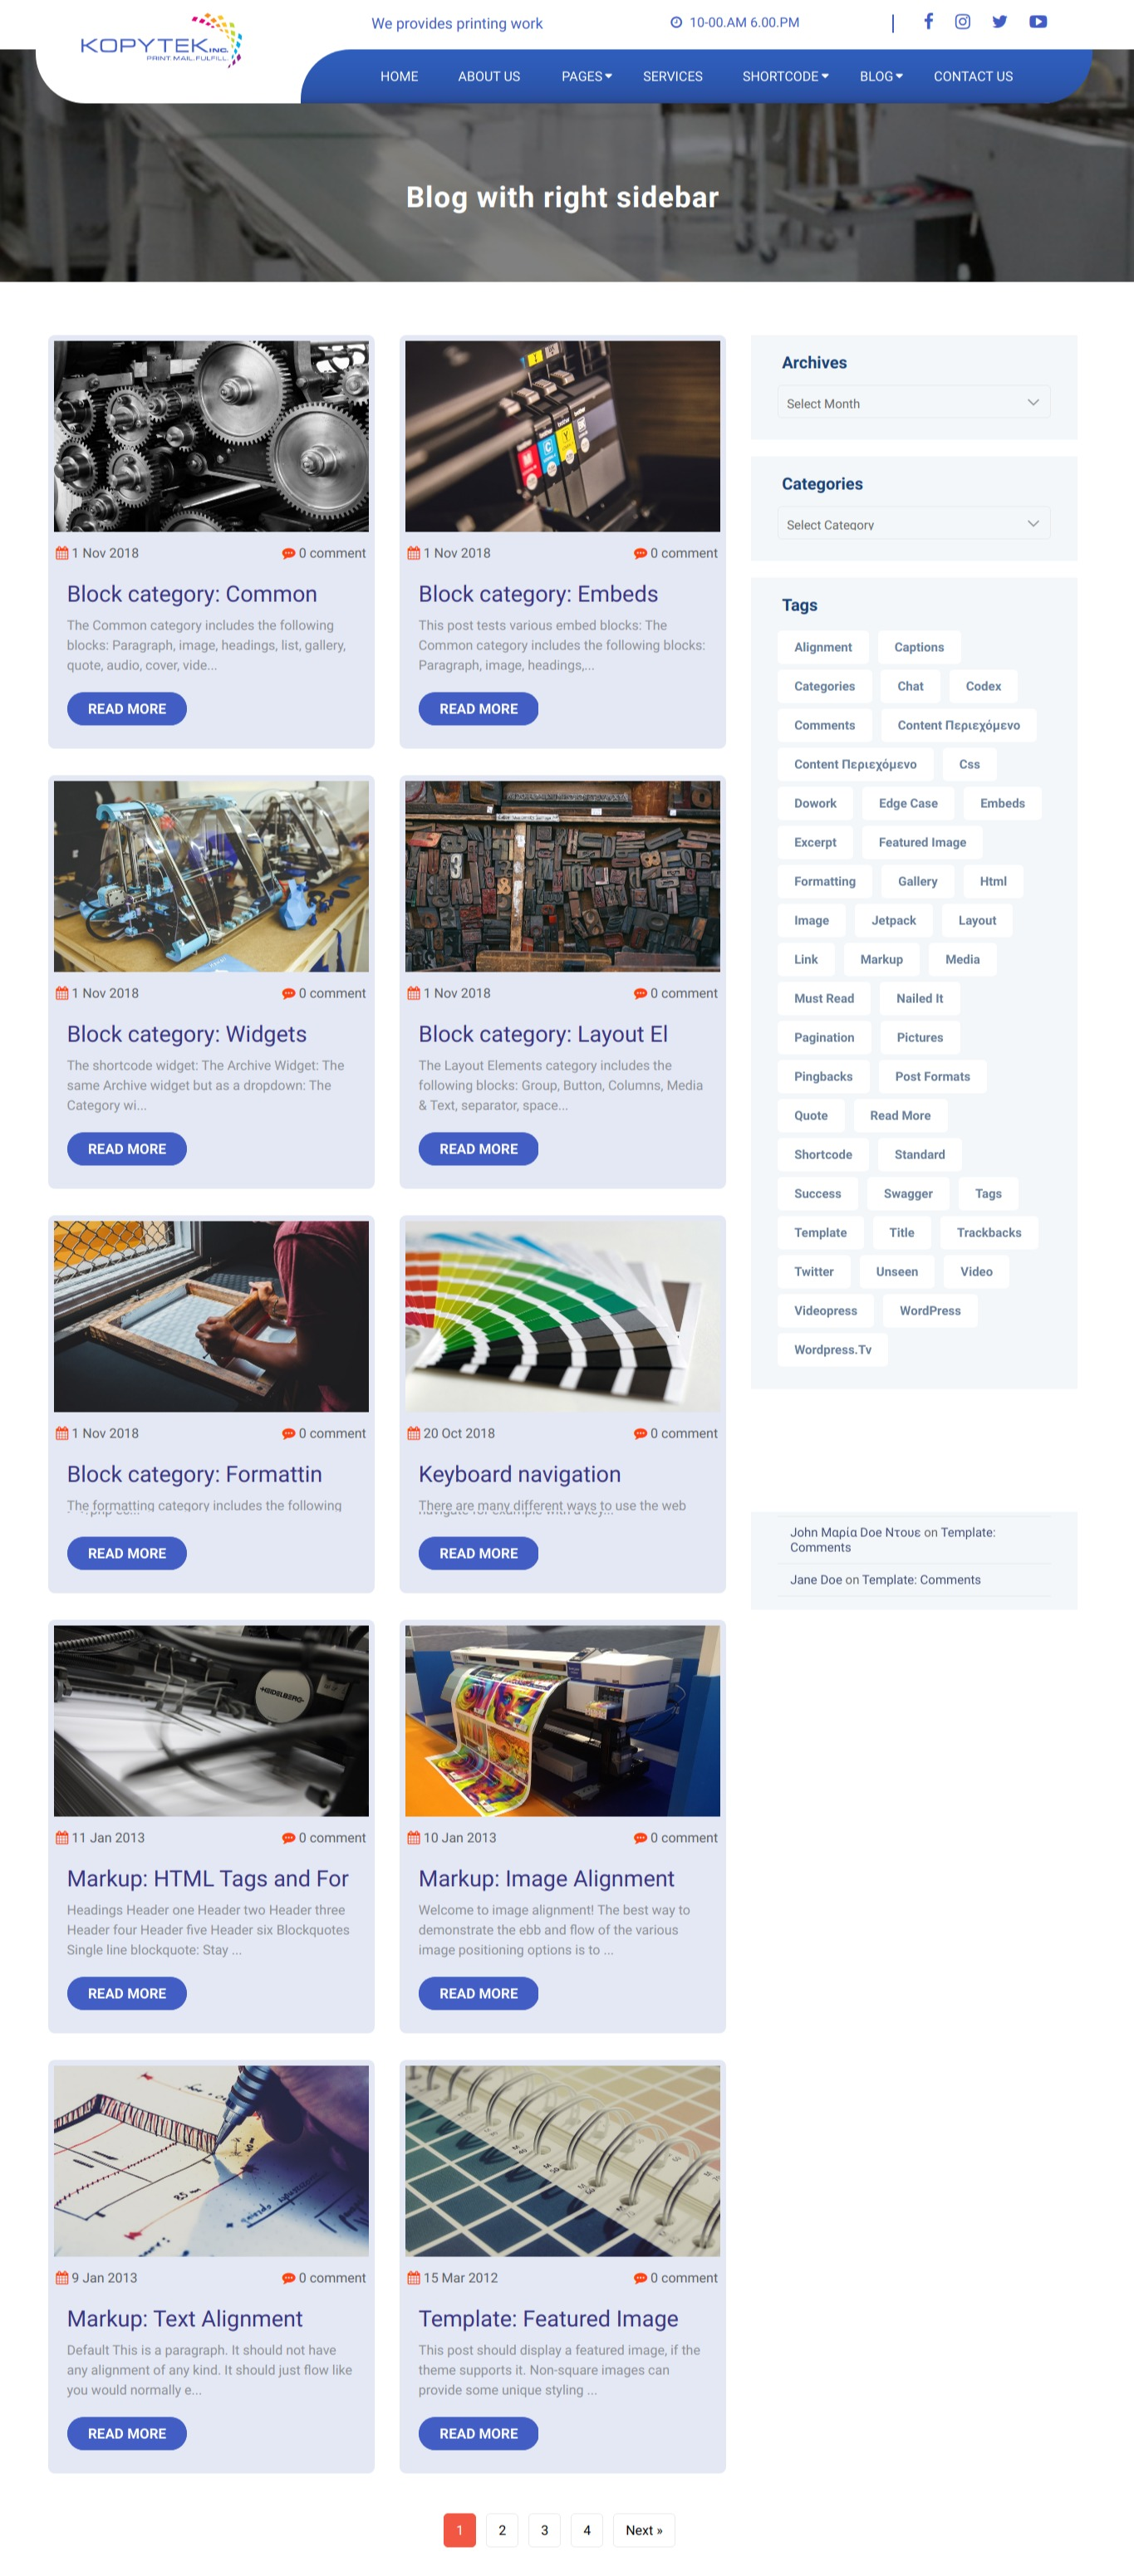
Task: Open the color swatches post thumbnail
Action: (x=562, y=1315)
